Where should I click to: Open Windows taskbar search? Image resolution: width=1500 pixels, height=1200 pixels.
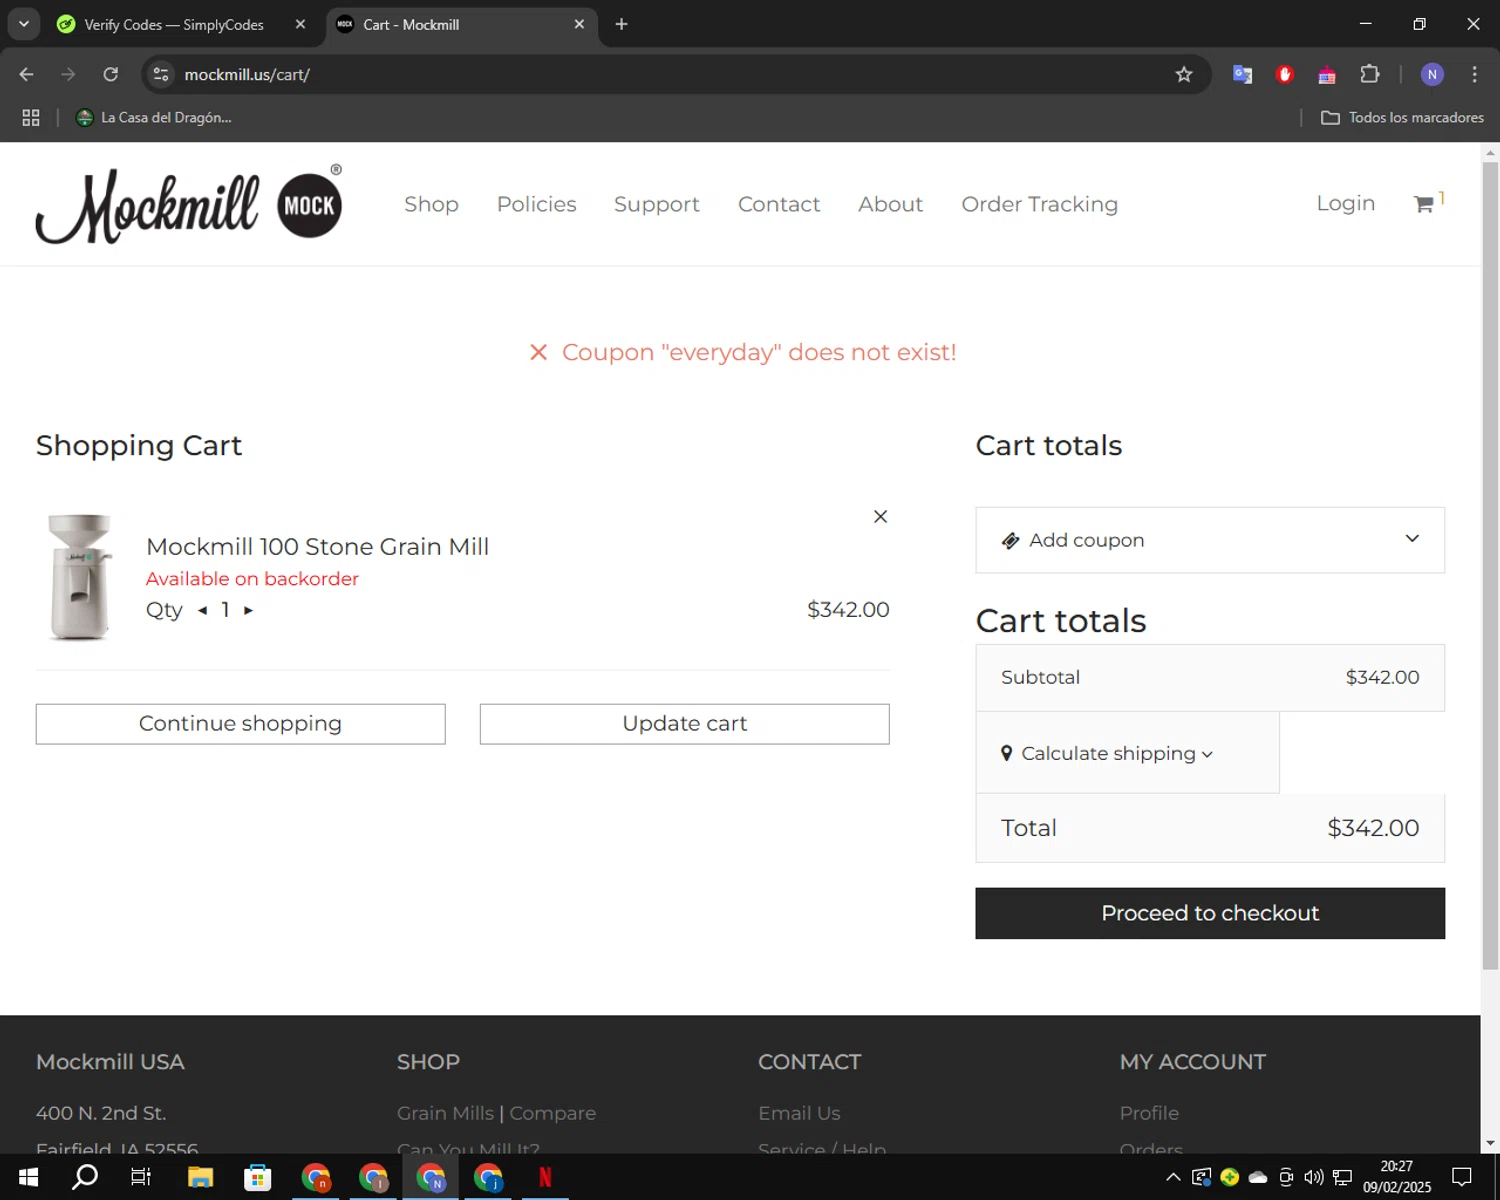pyautogui.click(x=85, y=1177)
